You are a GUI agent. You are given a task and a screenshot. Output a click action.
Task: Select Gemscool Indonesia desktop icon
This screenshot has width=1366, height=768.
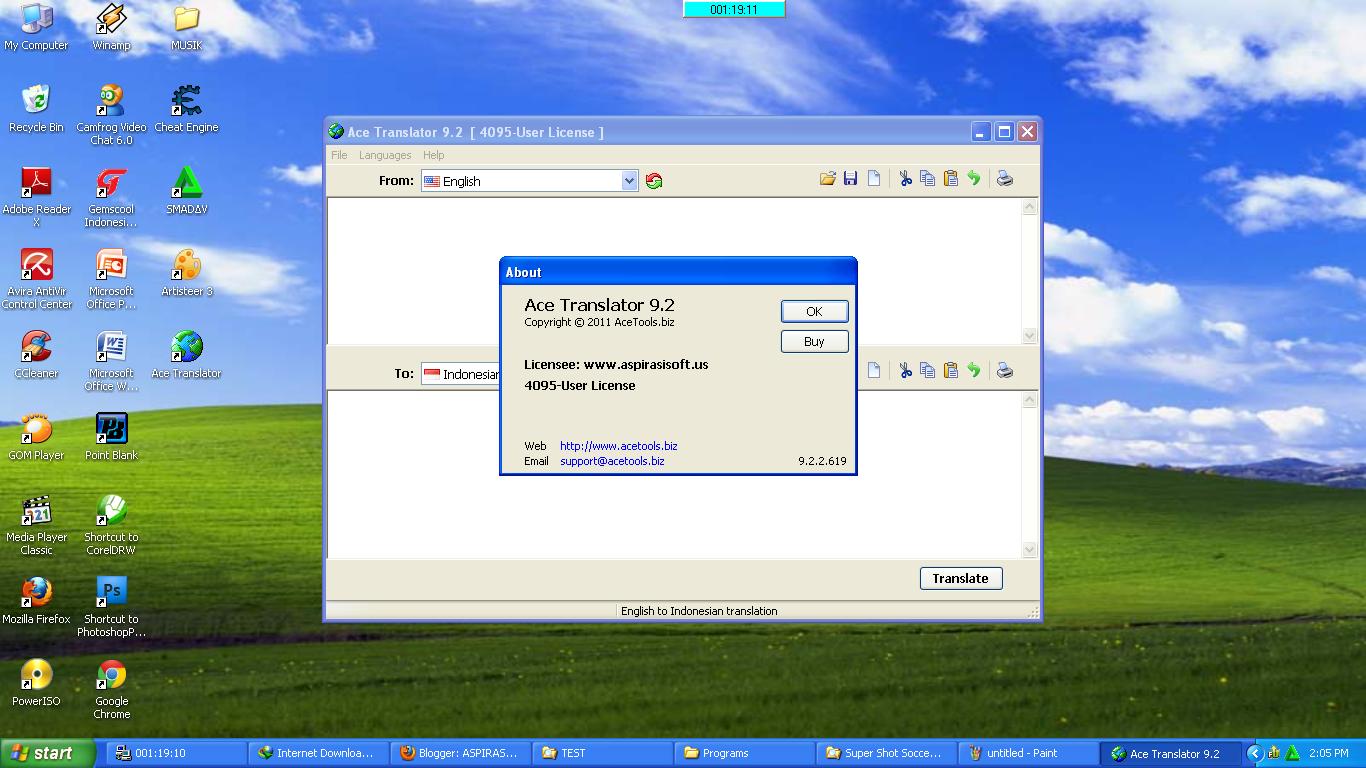(x=111, y=197)
